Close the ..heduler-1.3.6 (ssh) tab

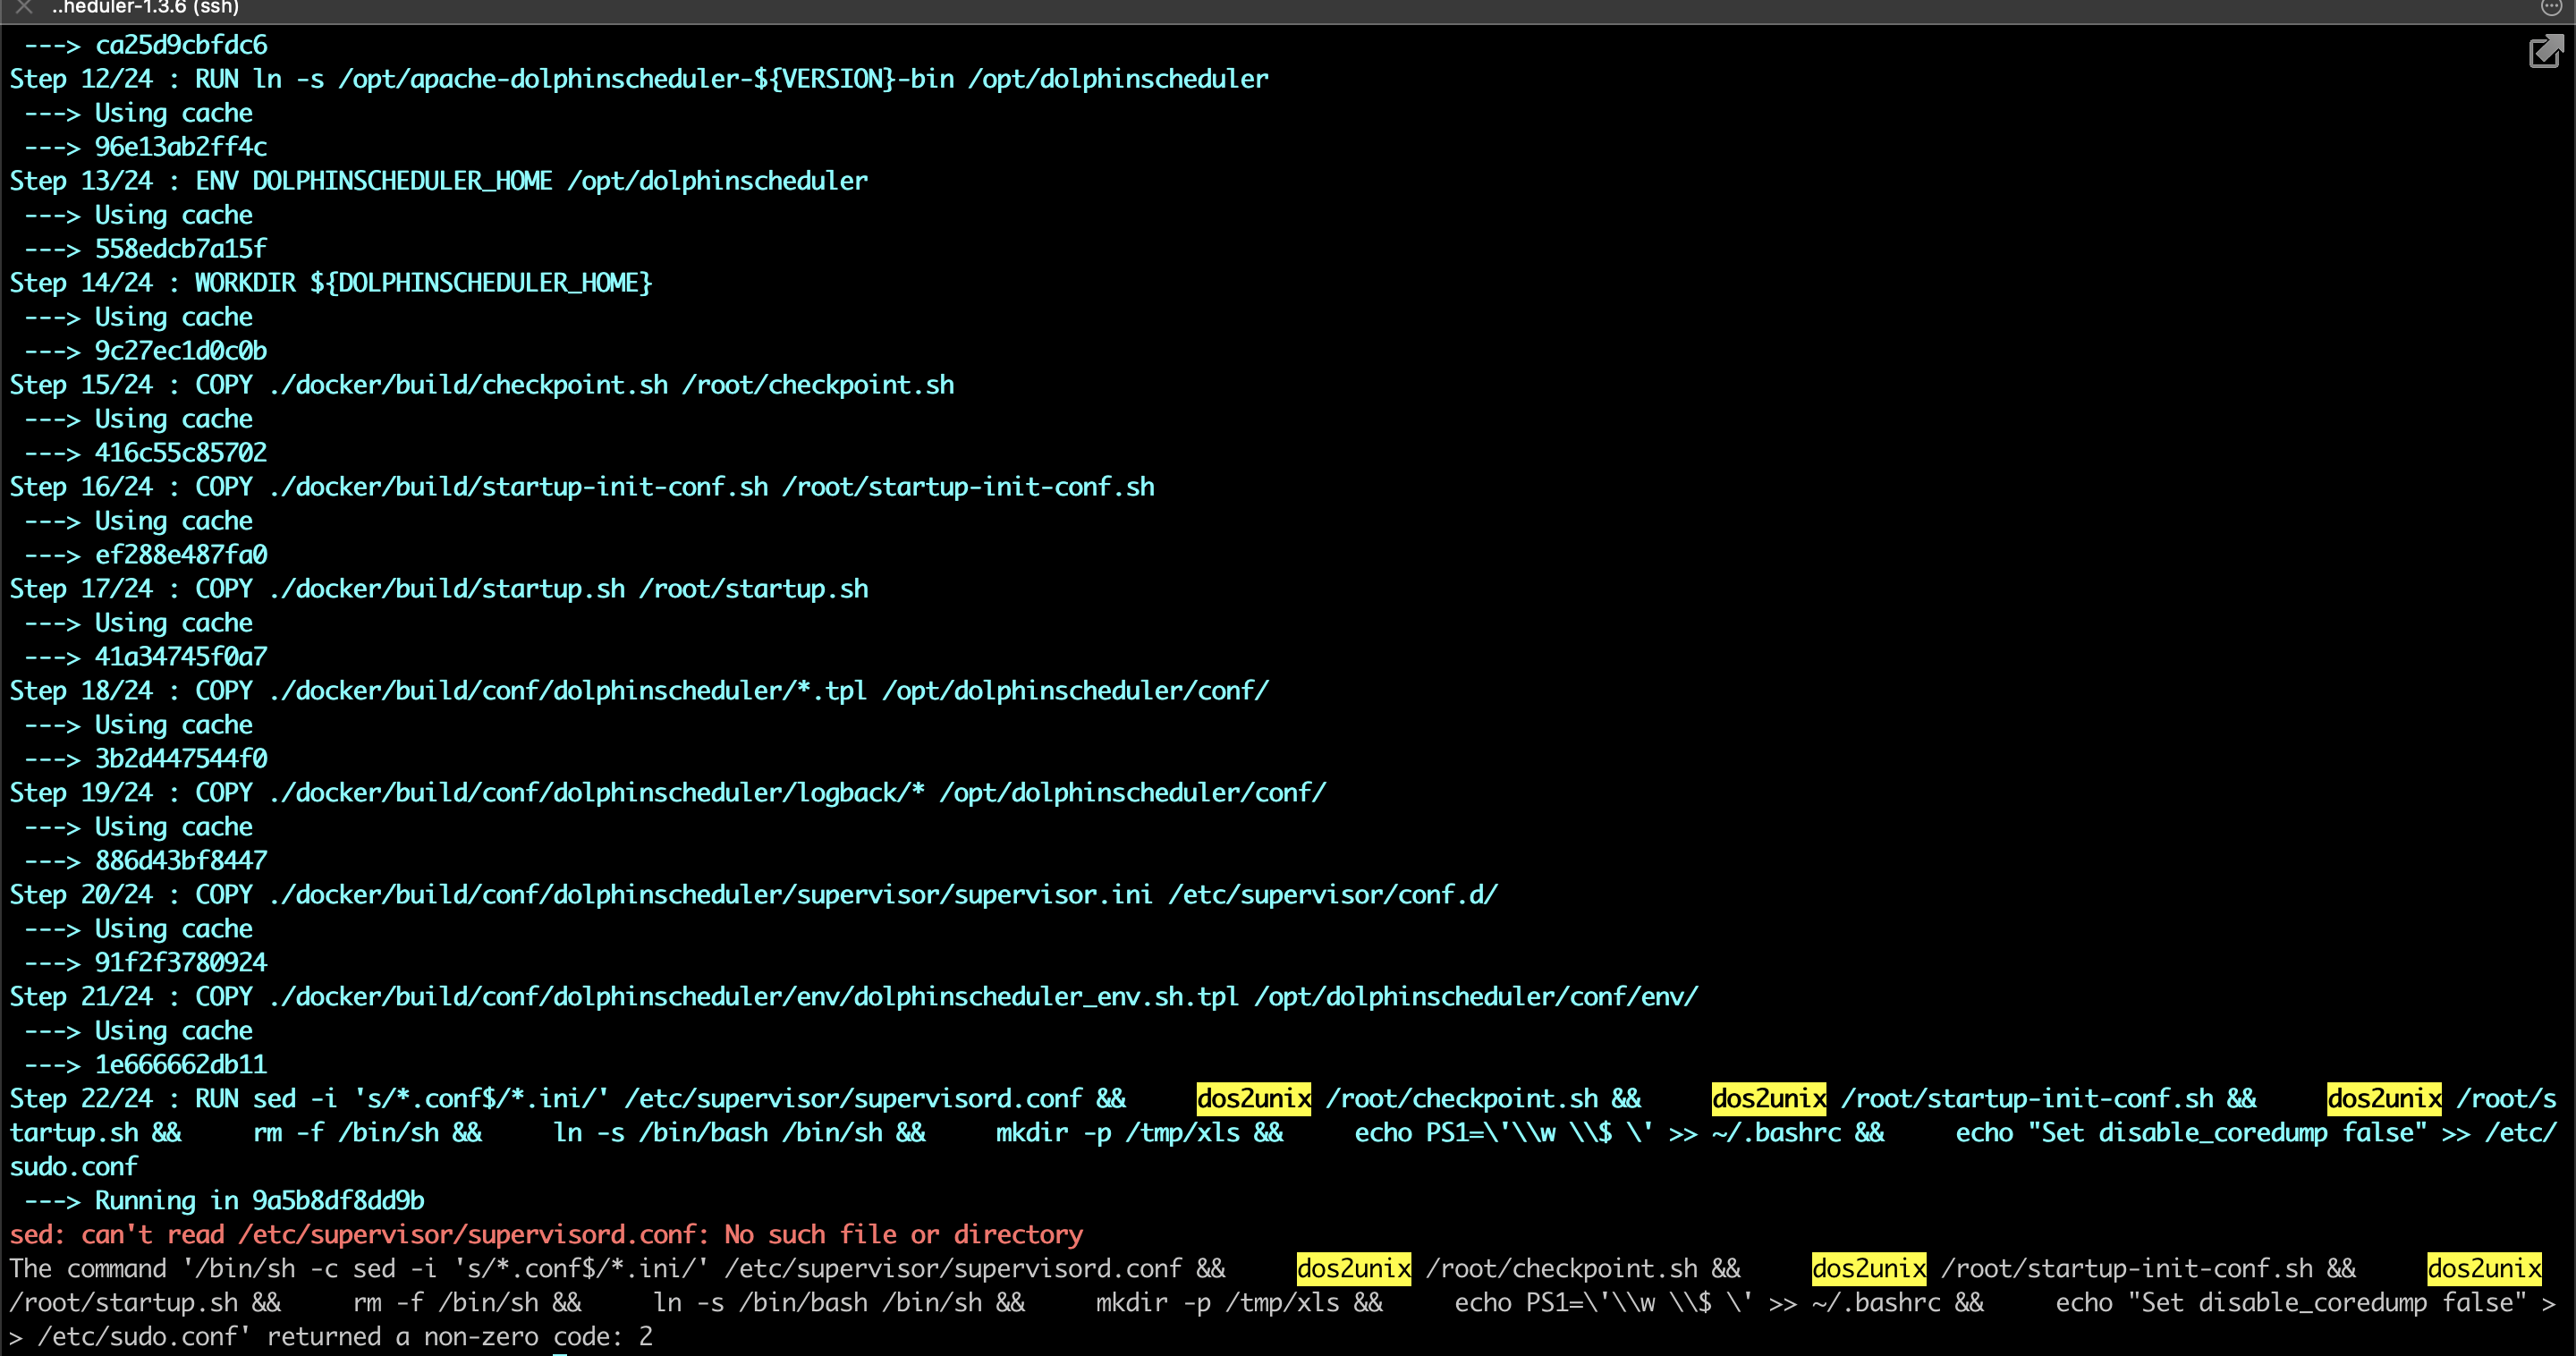tap(24, 8)
